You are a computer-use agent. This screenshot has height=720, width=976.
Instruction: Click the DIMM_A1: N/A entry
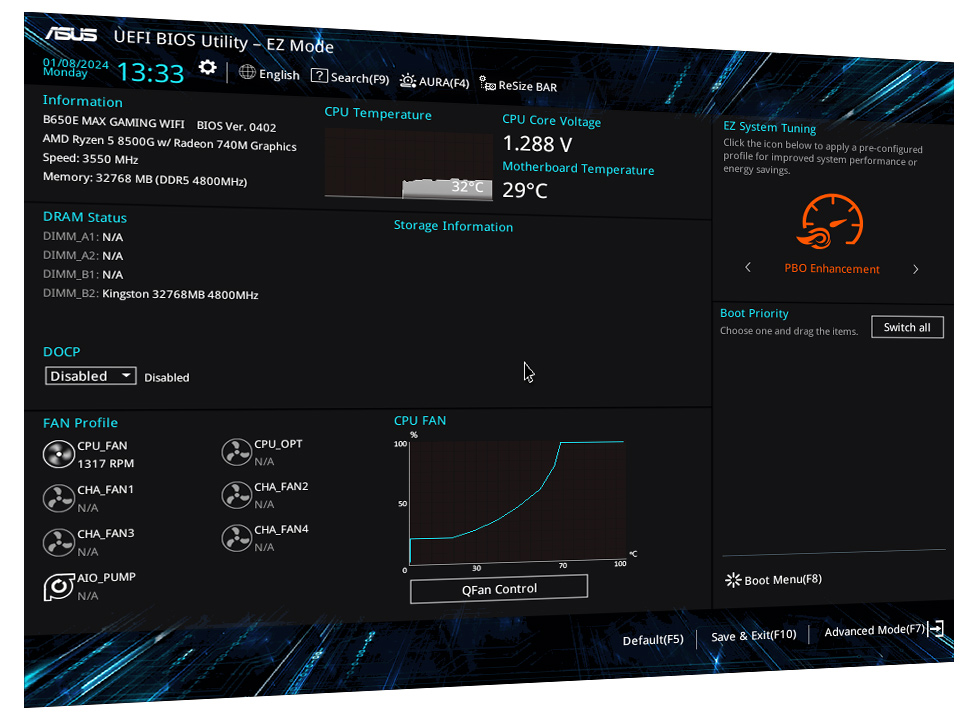[x=83, y=236]
